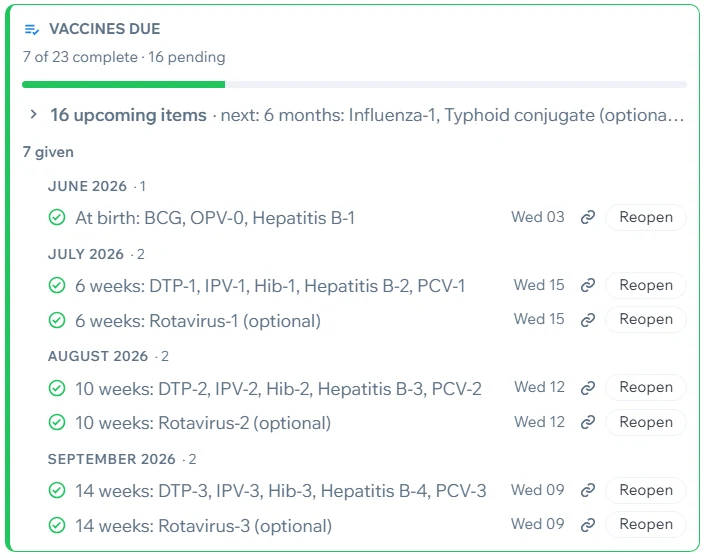Image resolution: width=708 pixels, height=558 pixels.
Task: Click '14 weeks: Rotavirus-3 (optional)' text
Action: point(203,526)
